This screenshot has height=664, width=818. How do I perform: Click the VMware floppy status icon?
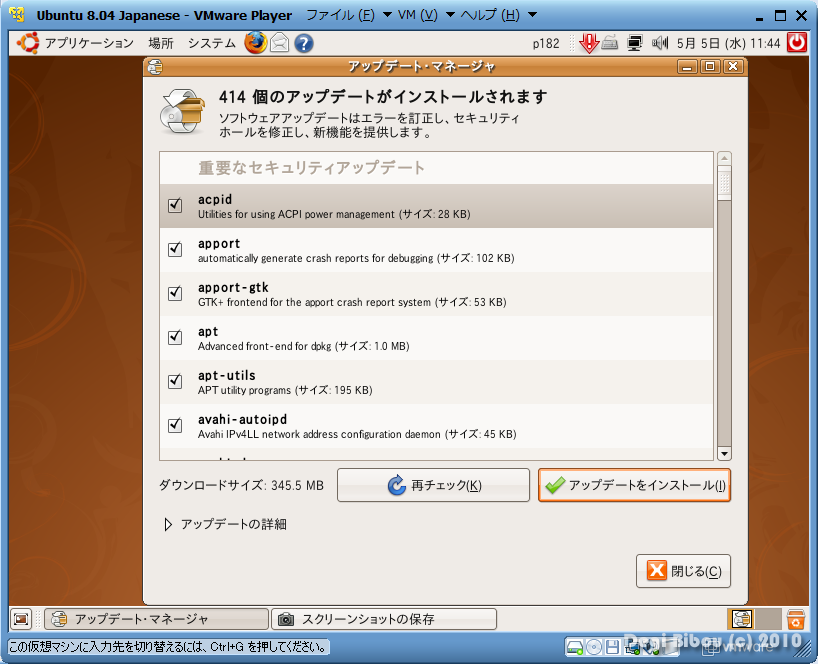[612, 647]
